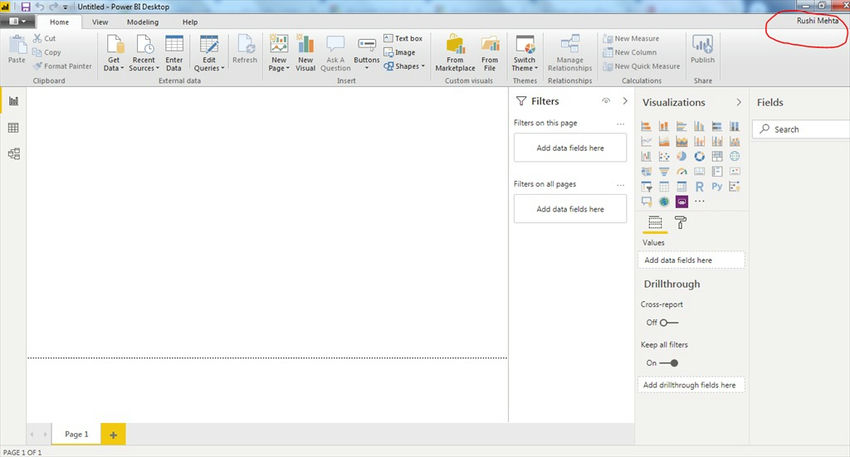
Task: Select the Treemap visual
Action: [x=717, y=156]
